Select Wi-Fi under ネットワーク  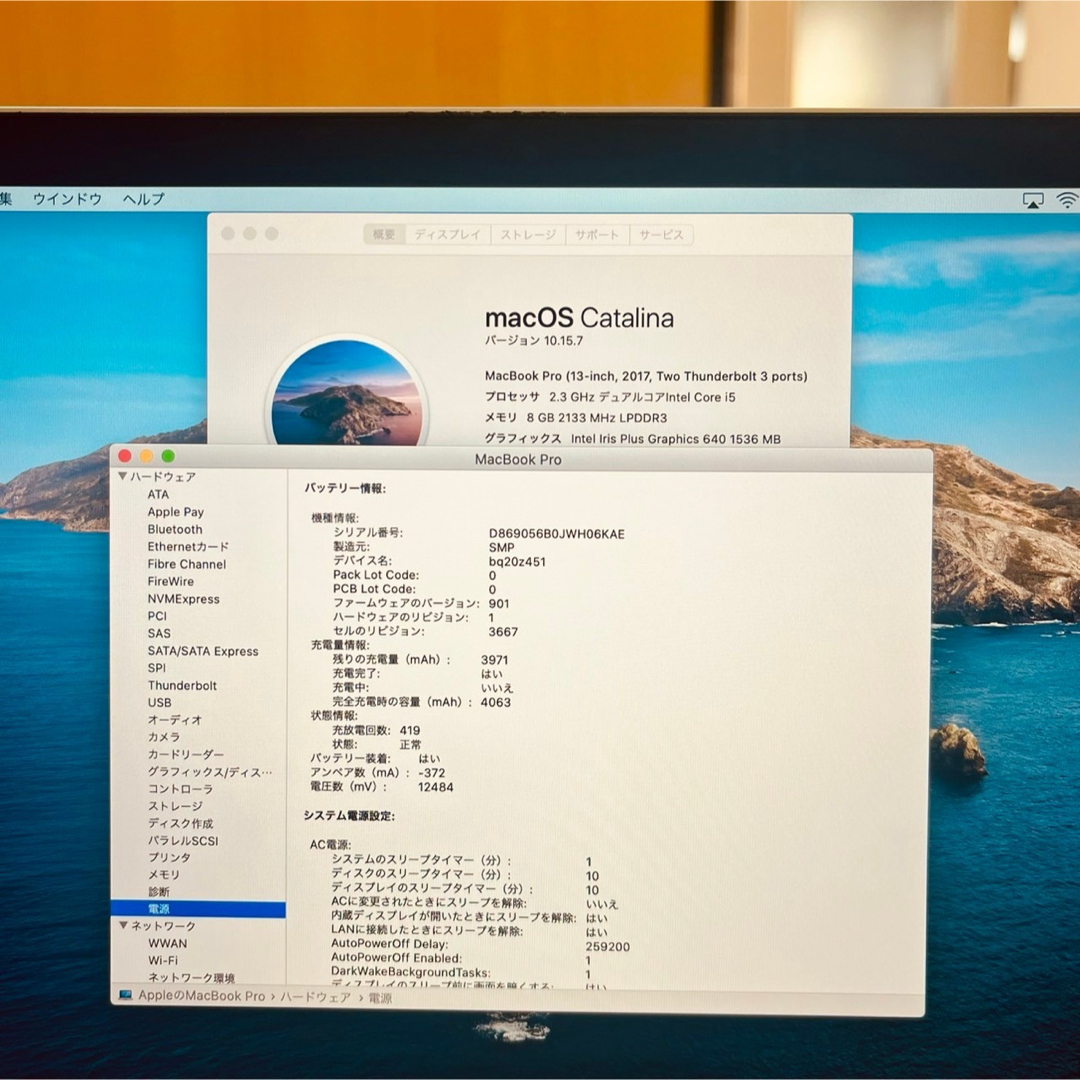(163, 960)
